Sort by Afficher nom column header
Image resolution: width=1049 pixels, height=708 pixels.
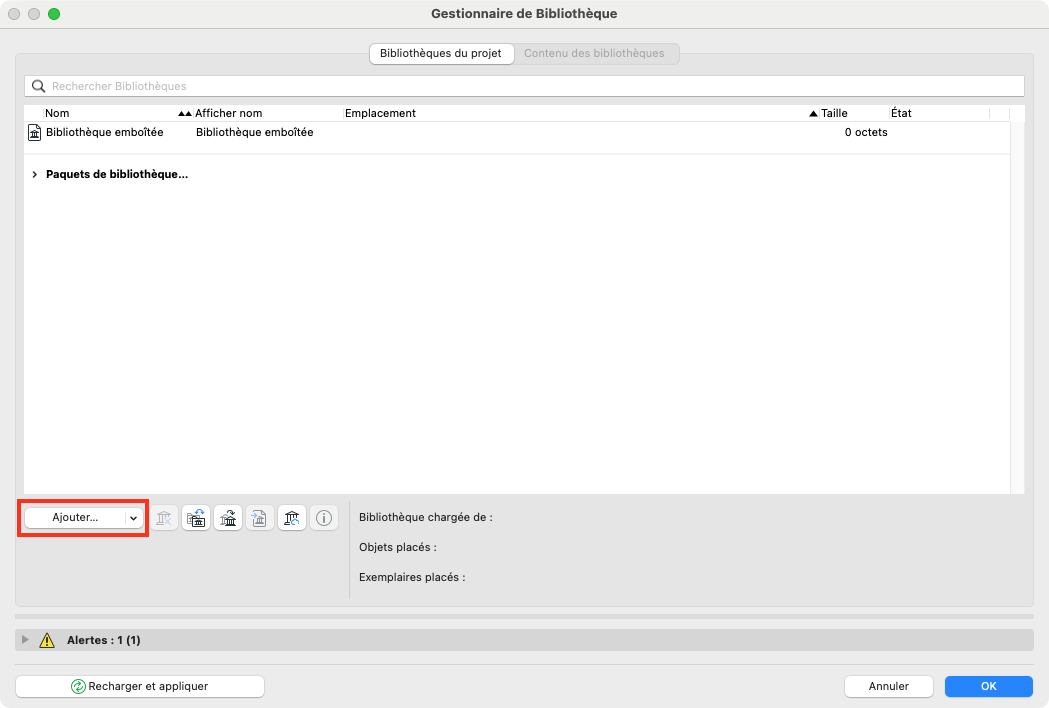click(268, 113)
